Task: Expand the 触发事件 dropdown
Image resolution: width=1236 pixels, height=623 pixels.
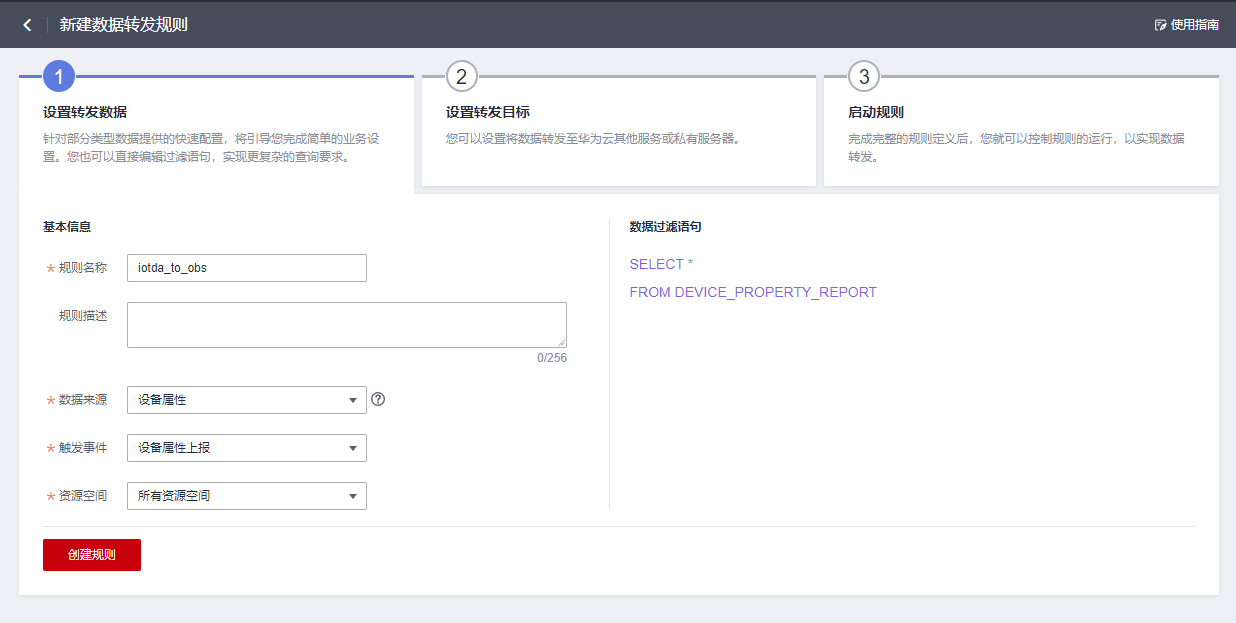Action: point(246,447)
